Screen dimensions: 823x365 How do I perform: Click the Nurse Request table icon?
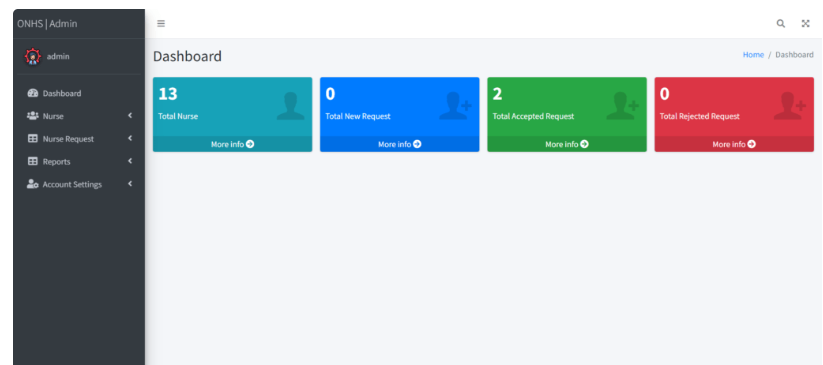point(33,139)
